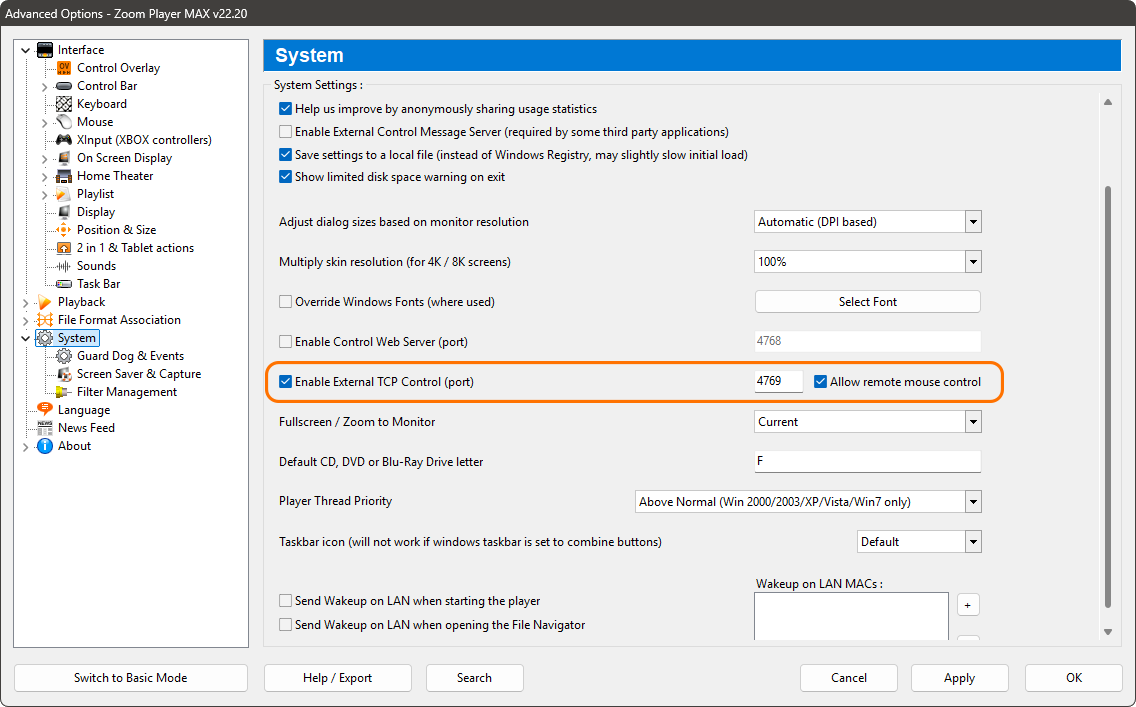Open the Fullscreen / Zoom to Monitor dropdown
Image resolution: width=1136 pixels, height=707 pixels.
971,421
